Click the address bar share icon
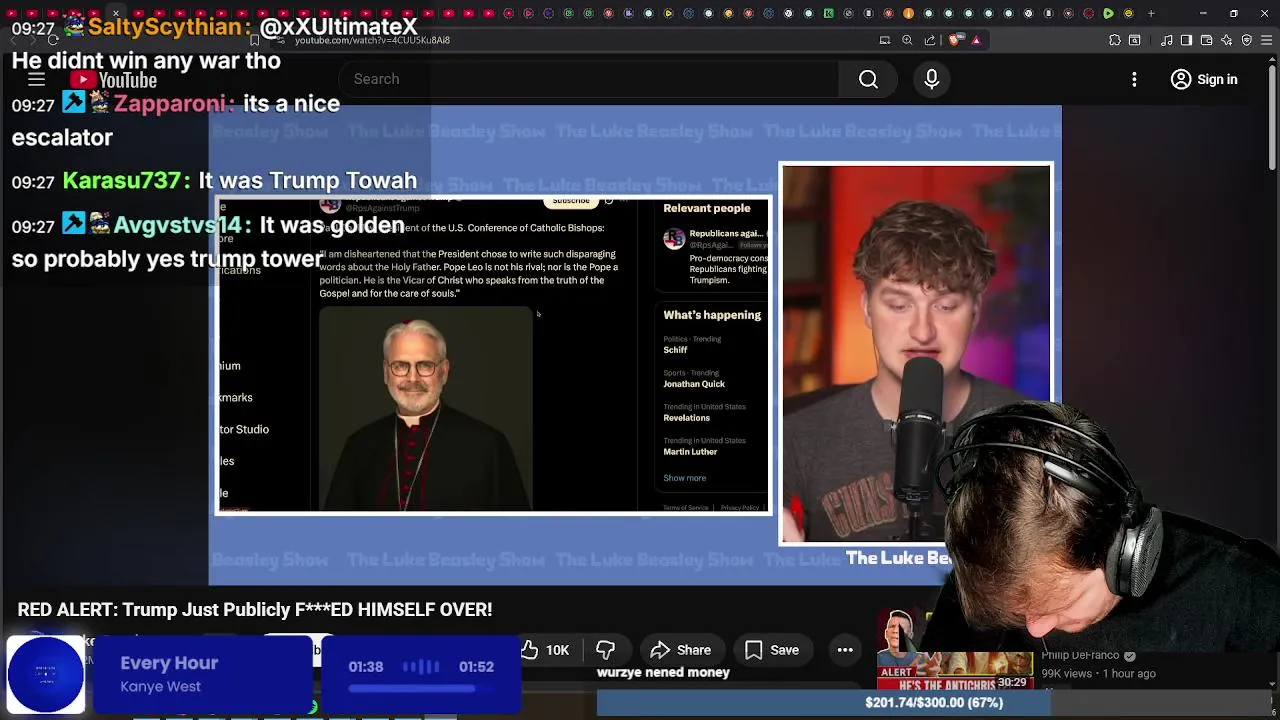Image resolution: width=1280 pixels, height=720 pixels. click(x=930, y=40)
